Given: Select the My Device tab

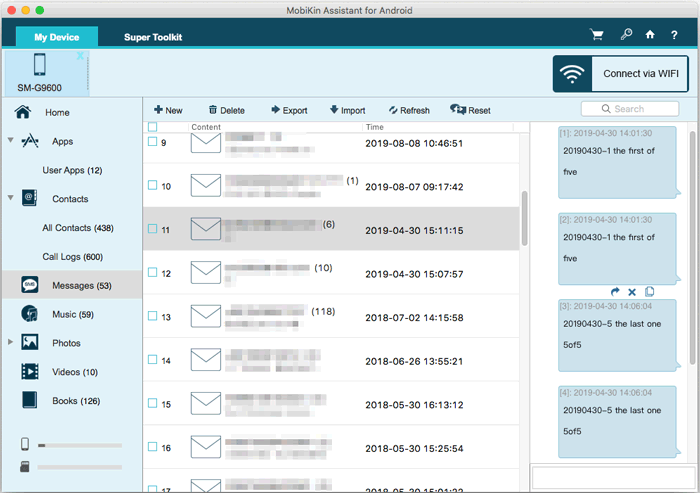Looking at the screenshot, I should 57,37.
